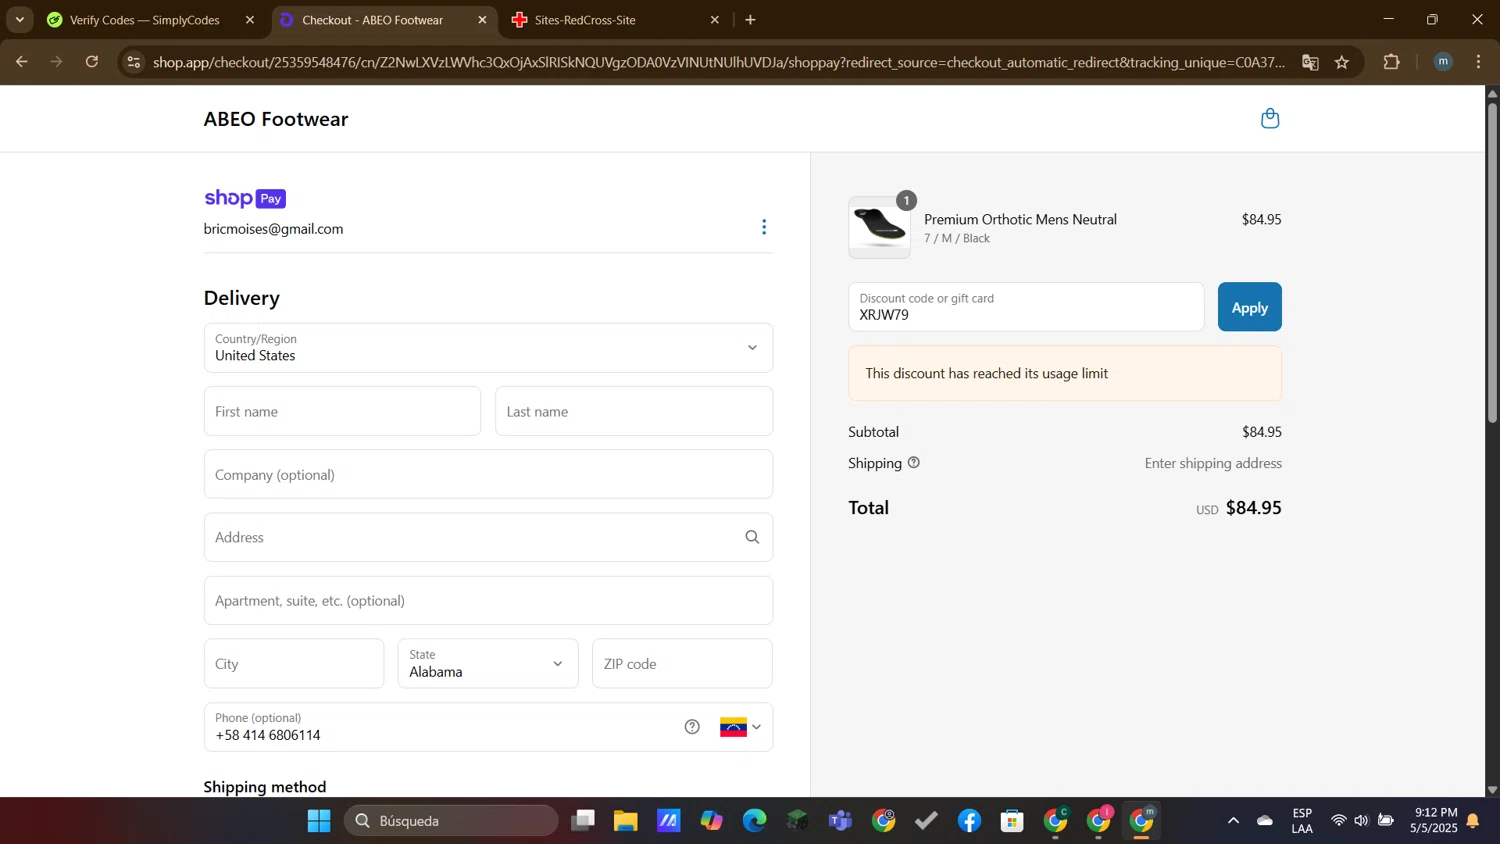
Task: View site information icon in address bar
Action: [134, 62]
